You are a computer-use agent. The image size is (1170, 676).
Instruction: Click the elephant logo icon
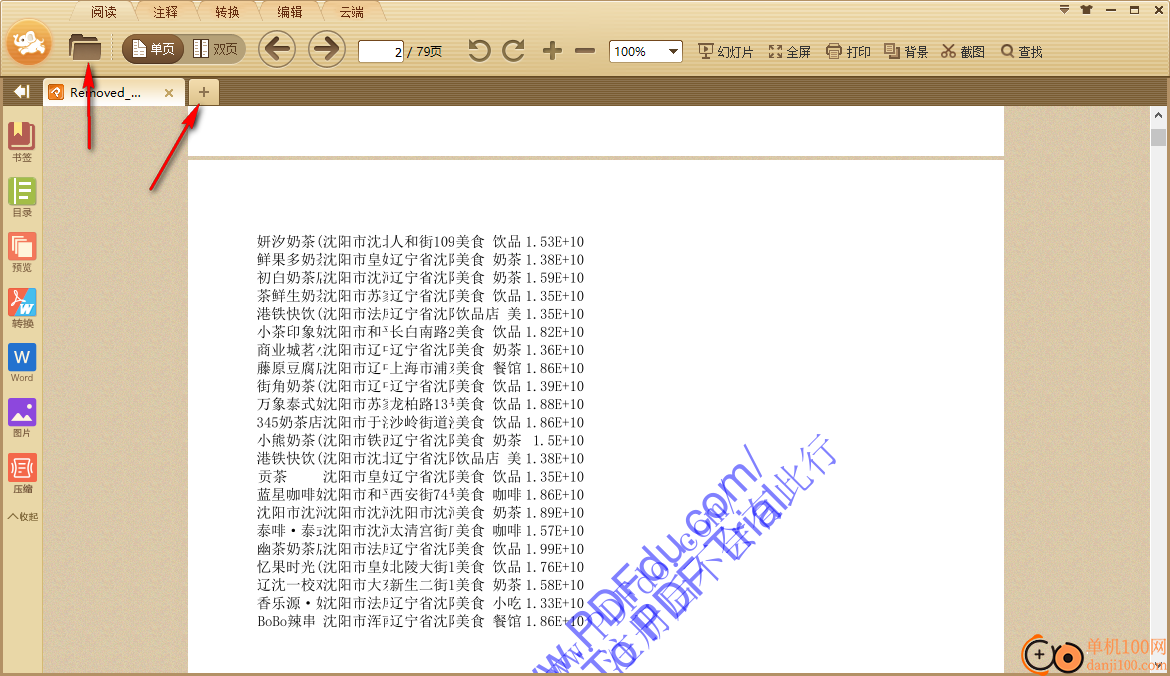pyautogui.click(x=29, y=43)
